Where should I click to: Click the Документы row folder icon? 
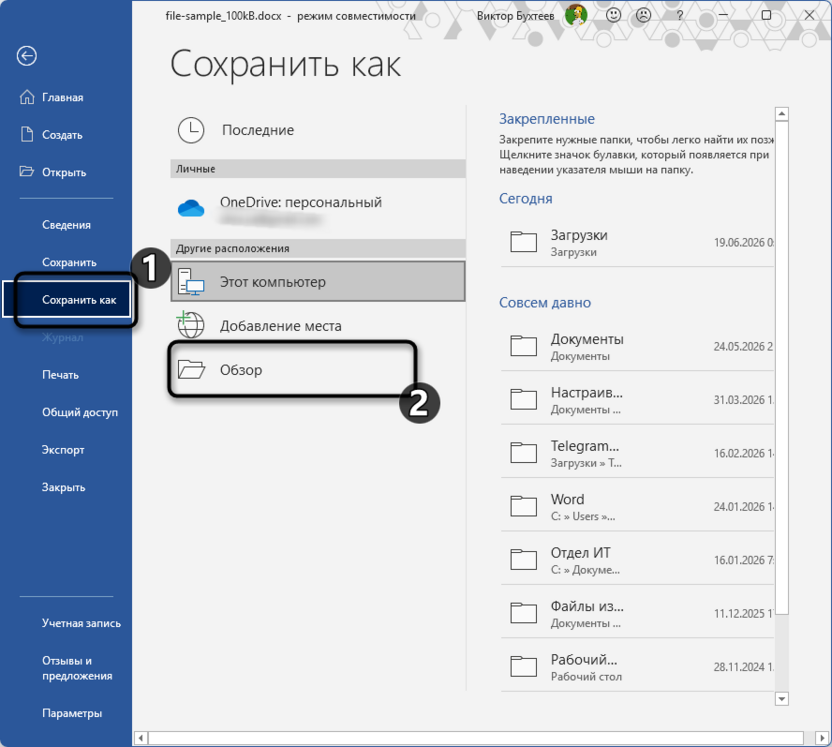(x=523, y=345)
